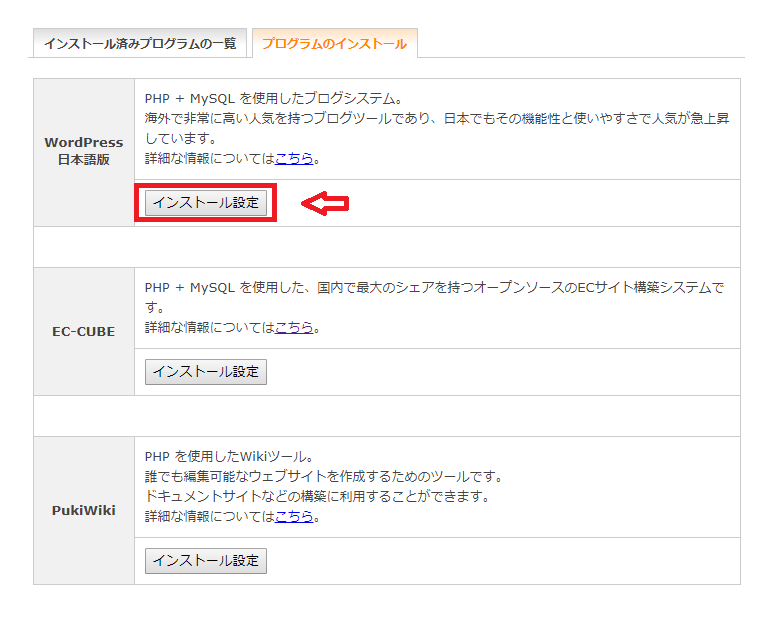The height and width of the screenshot is (632, 777).
Task: Click the text 'ドキュメントサイトなどの構築に利用することができます。'
Action: 317,496
